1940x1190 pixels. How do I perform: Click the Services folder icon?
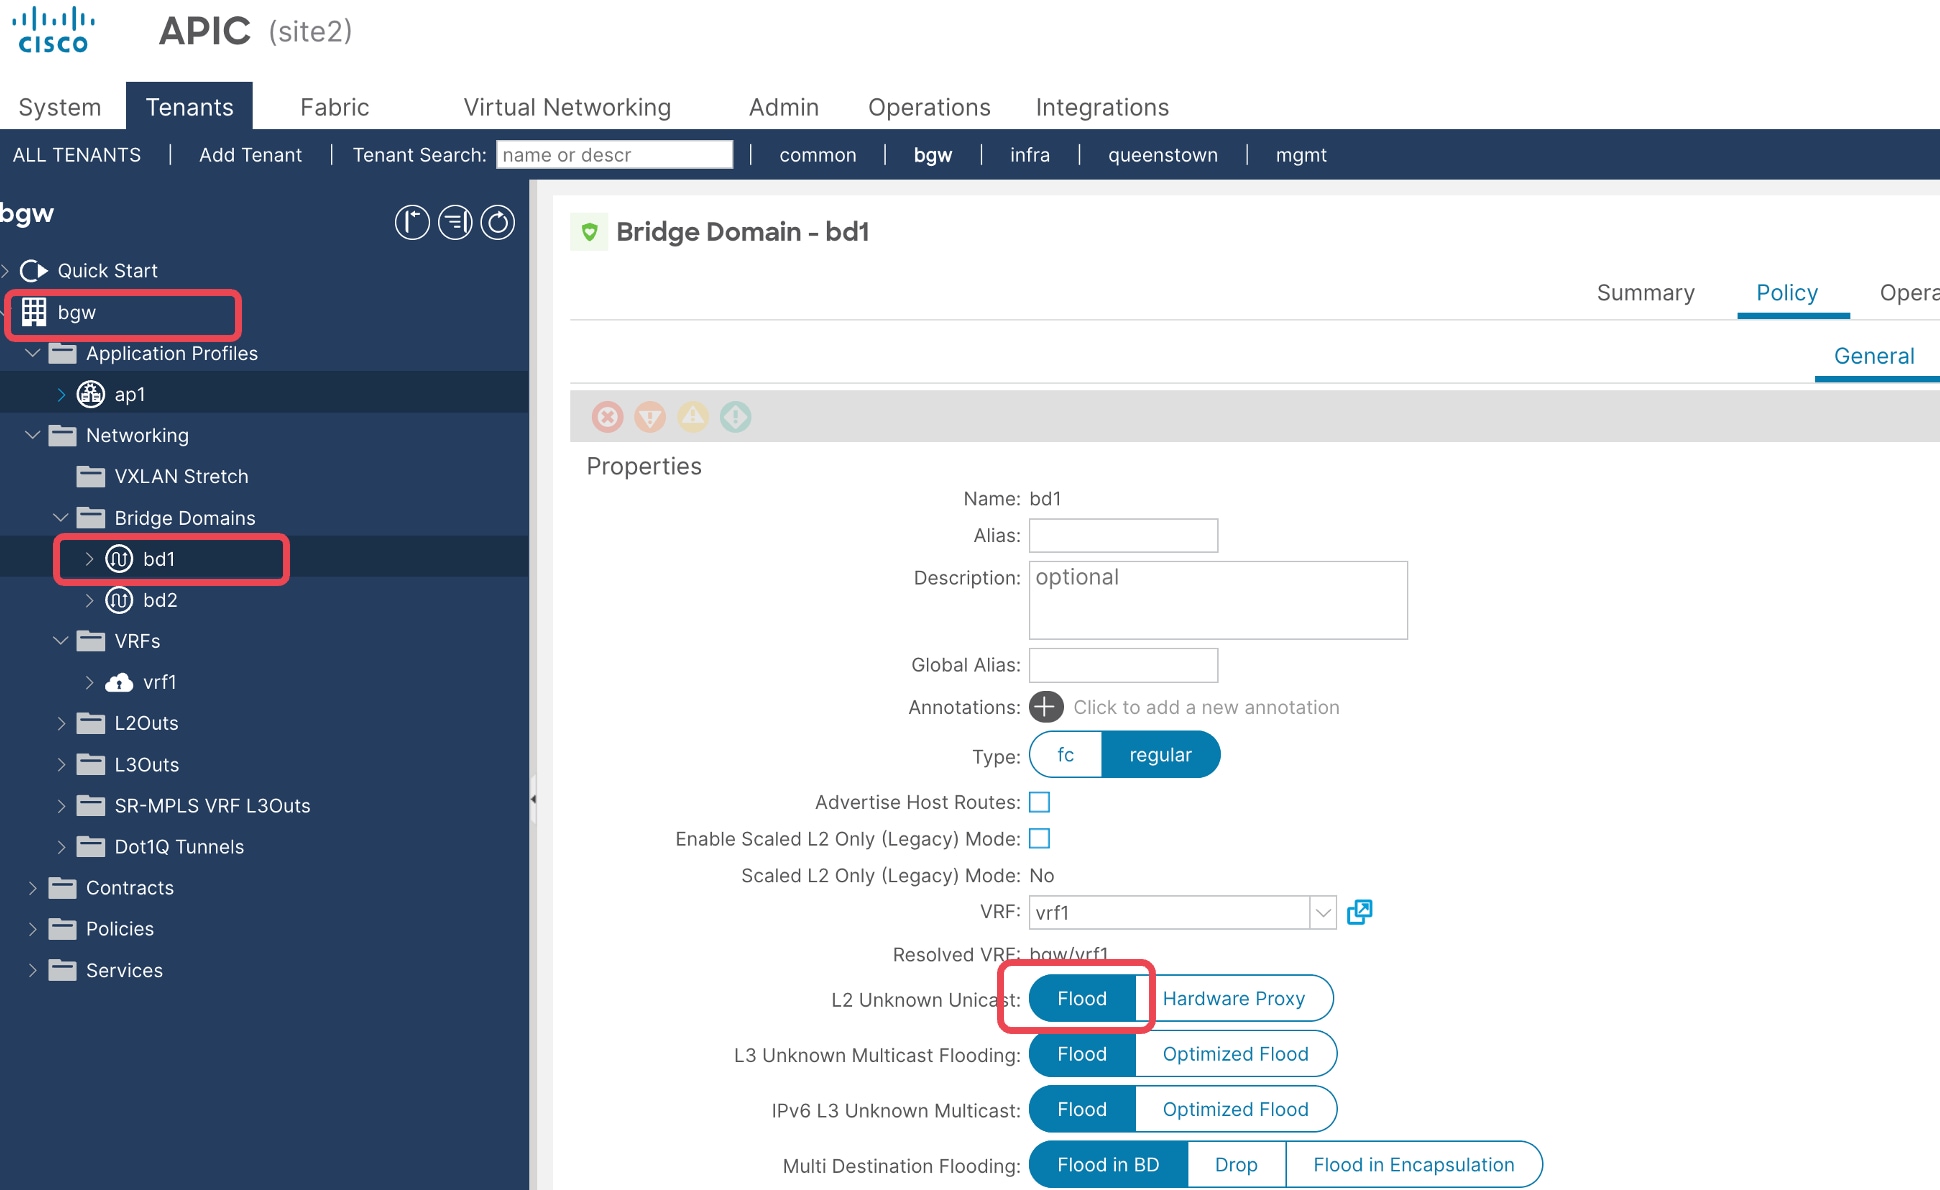[63, 970]
